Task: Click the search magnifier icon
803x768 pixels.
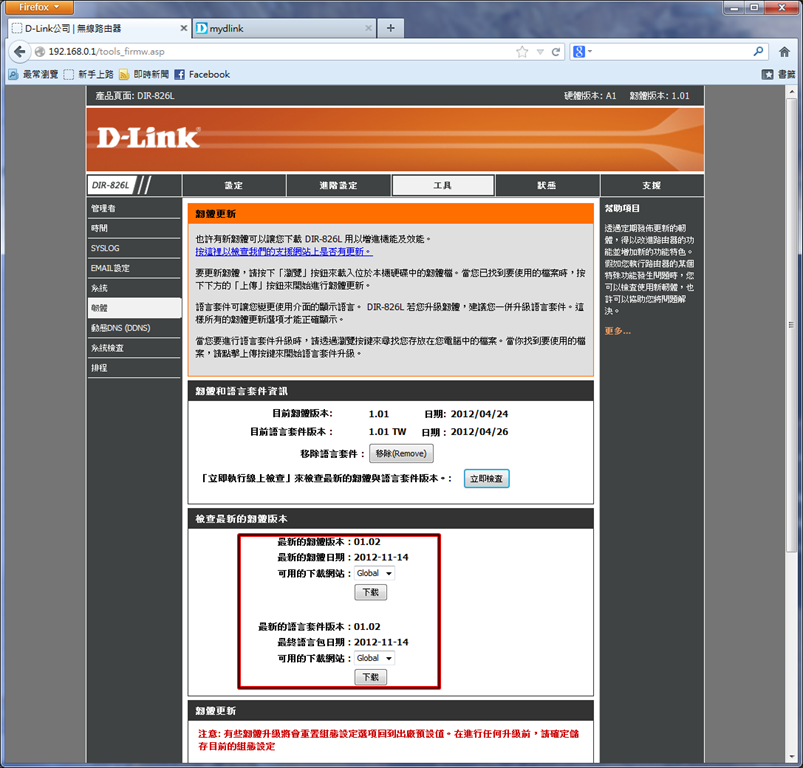Action: click(758, 51)
